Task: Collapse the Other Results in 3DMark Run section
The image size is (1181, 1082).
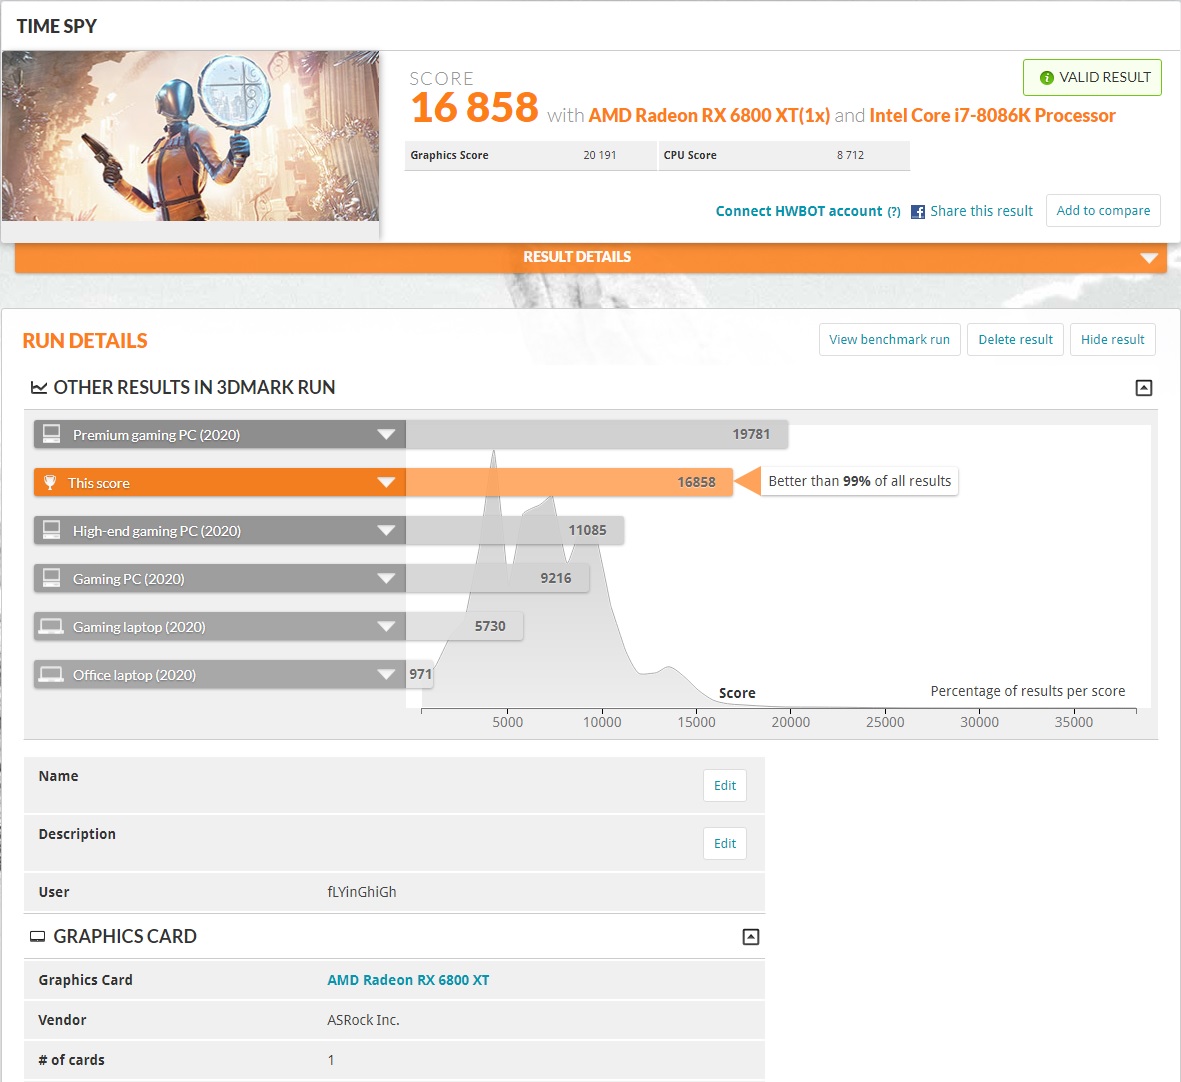Action: tap(1143, 388)
